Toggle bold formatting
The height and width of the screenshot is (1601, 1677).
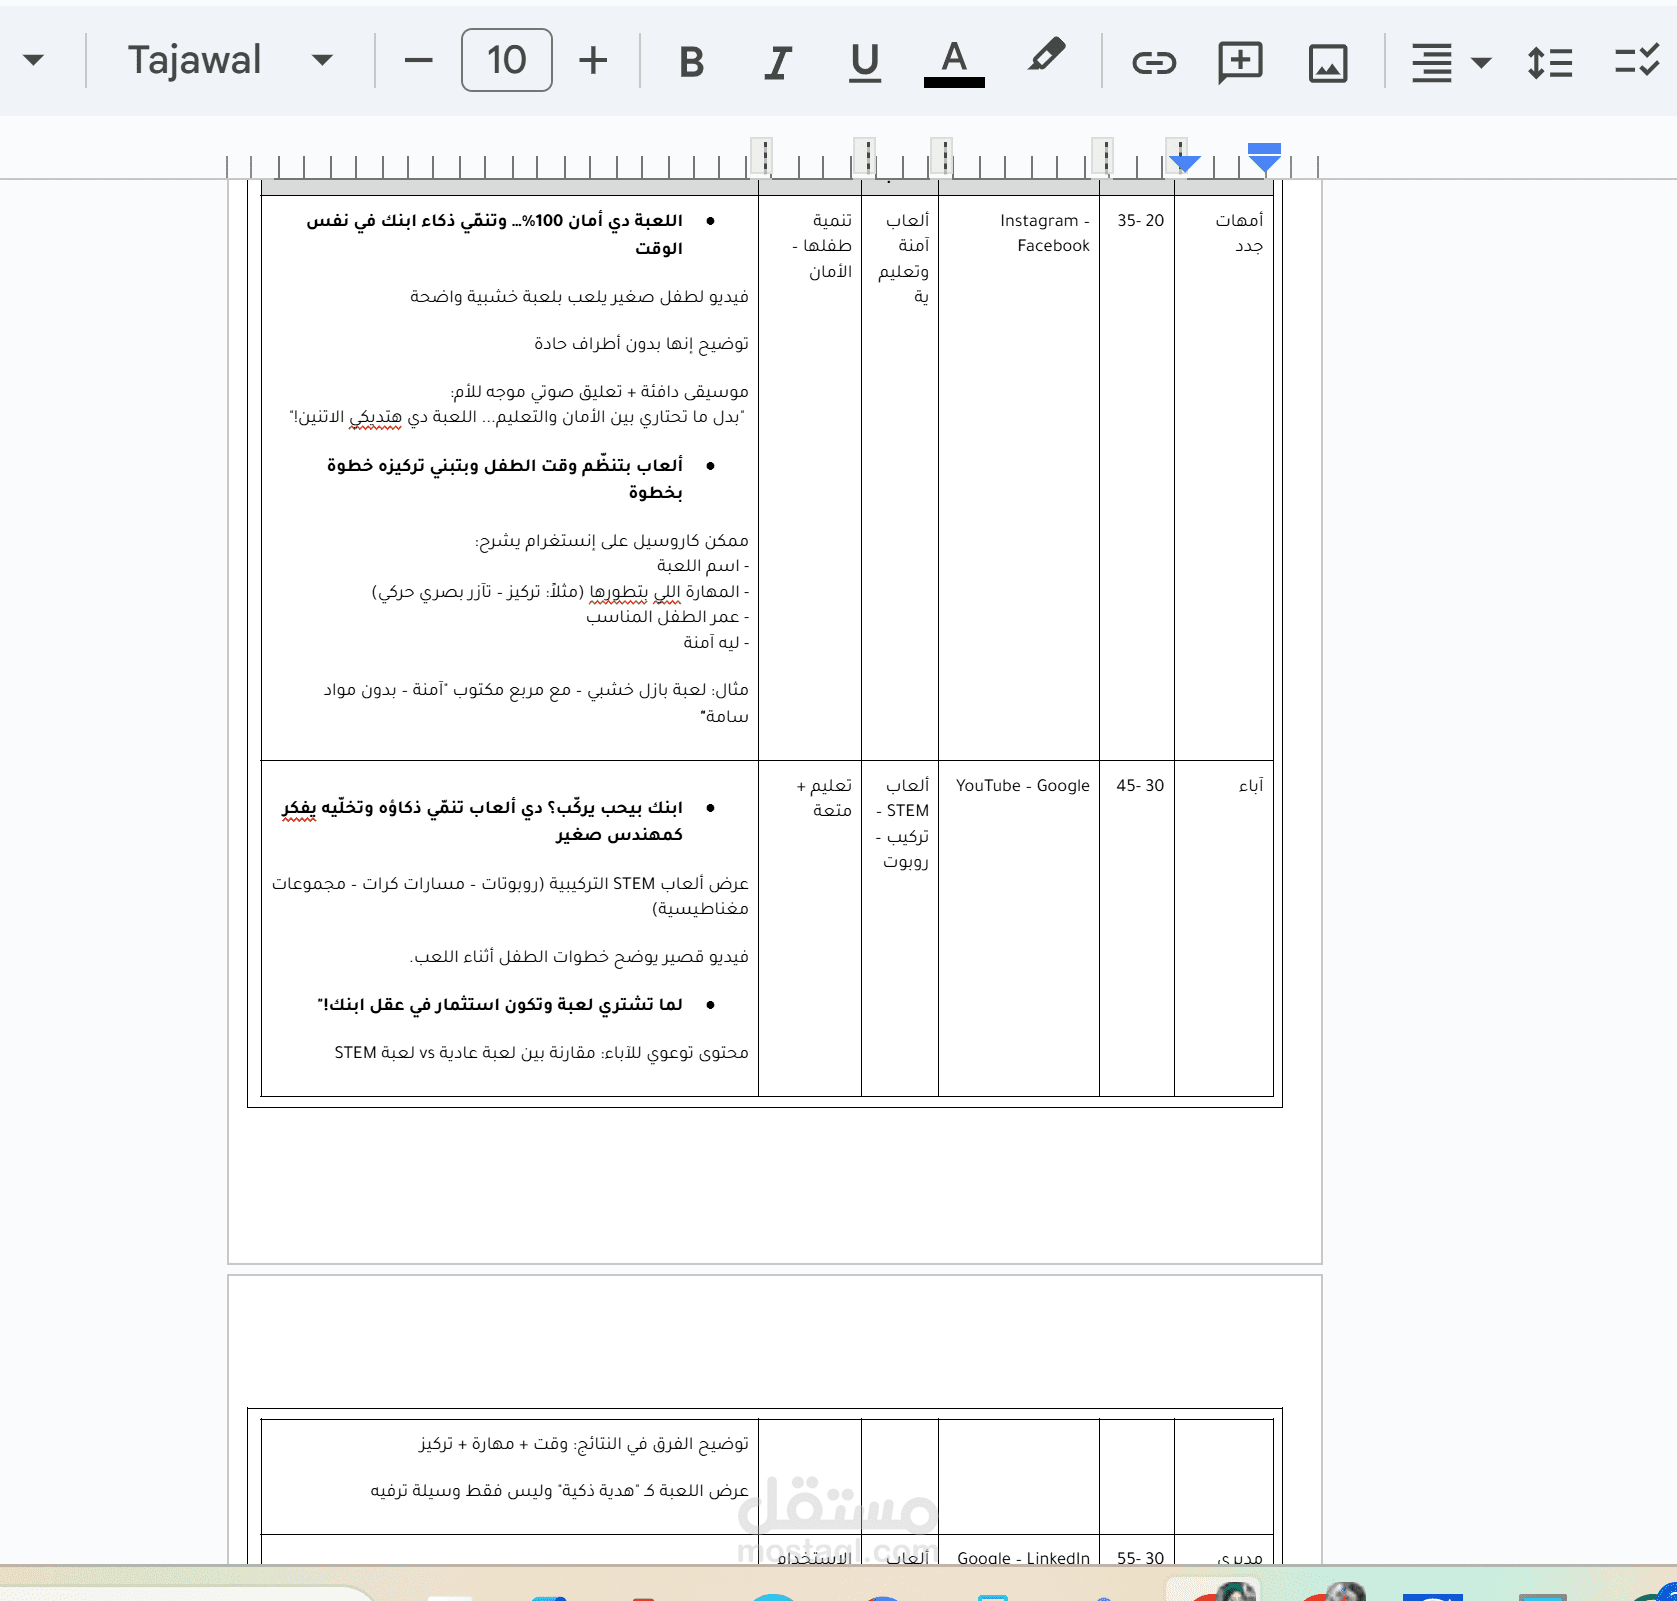[691, 62]
